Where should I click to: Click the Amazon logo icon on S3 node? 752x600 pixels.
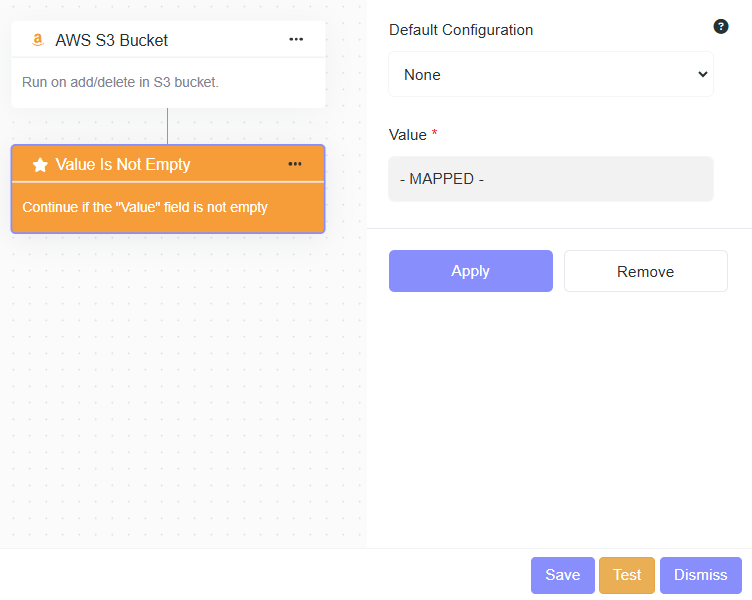pos(38,41)
